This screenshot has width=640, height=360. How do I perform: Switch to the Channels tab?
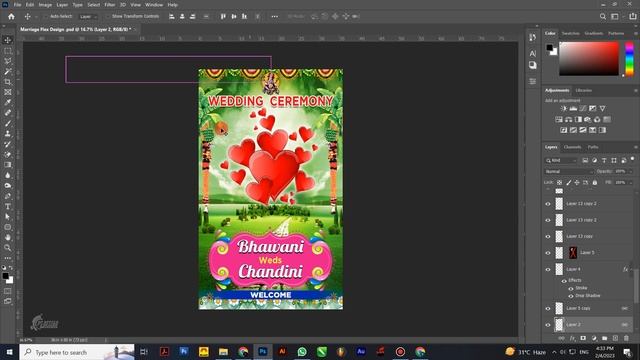pos(572,147)
